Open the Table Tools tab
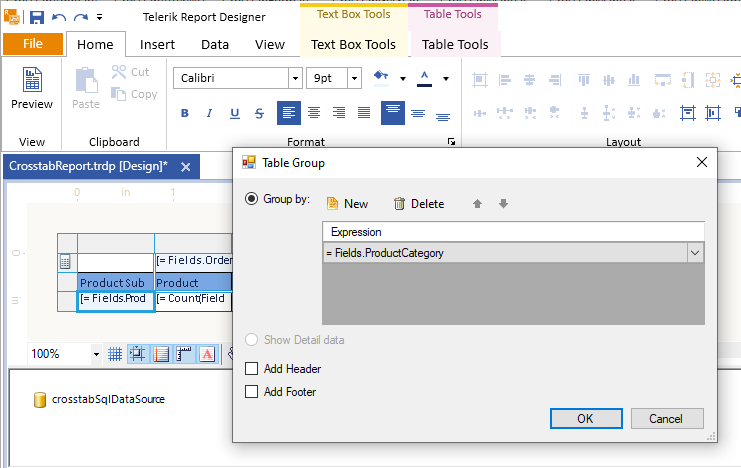This screenshot has width=741, height=468. (455, 44)
